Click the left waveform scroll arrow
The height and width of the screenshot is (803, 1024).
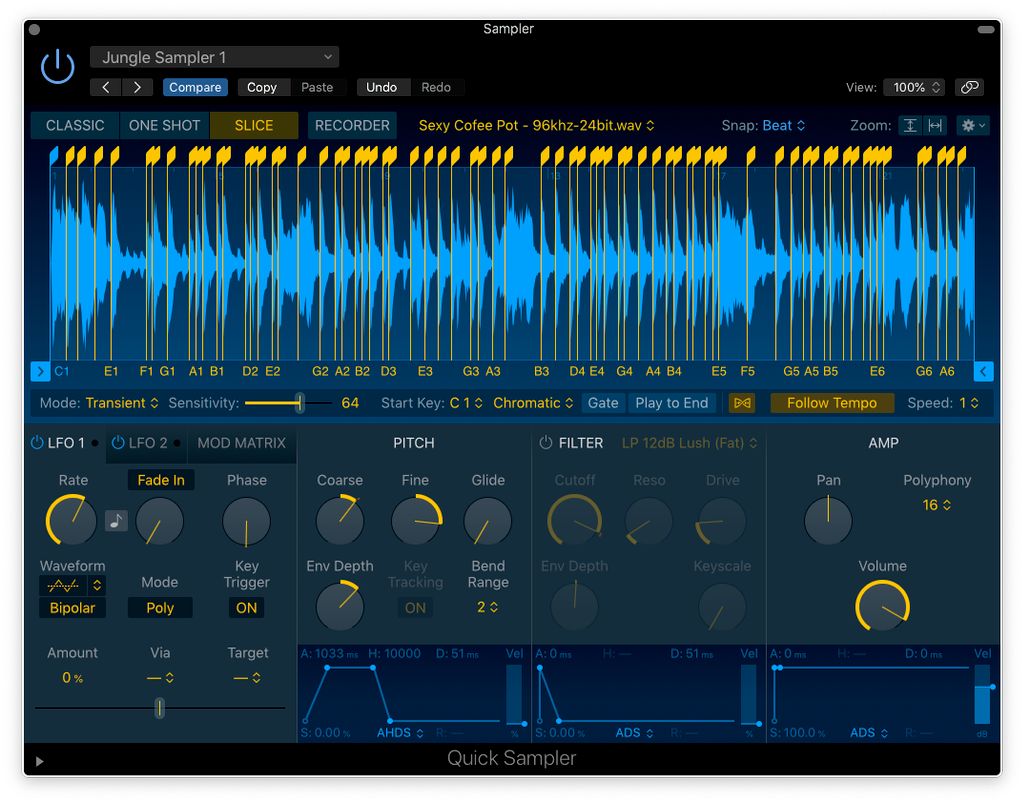(x=40, y=371)
